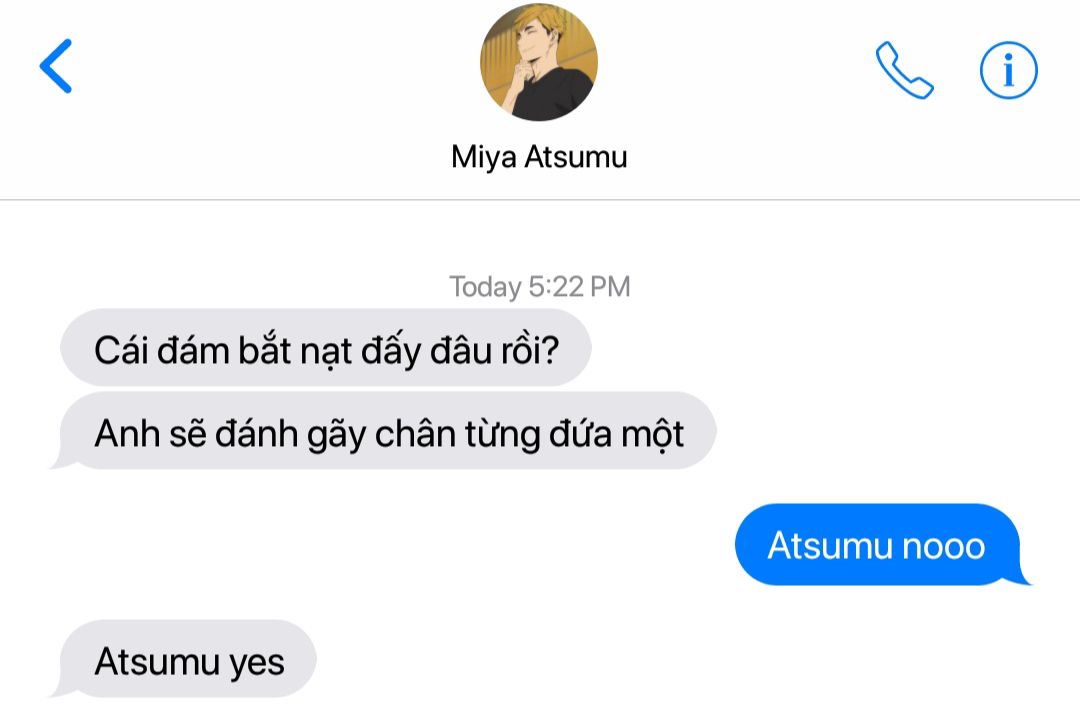Select the message 'Cái đám bắt nạt đấy đâu rồi?'
The height and width of the screenshot is (722, 1080).
[326, 347]
